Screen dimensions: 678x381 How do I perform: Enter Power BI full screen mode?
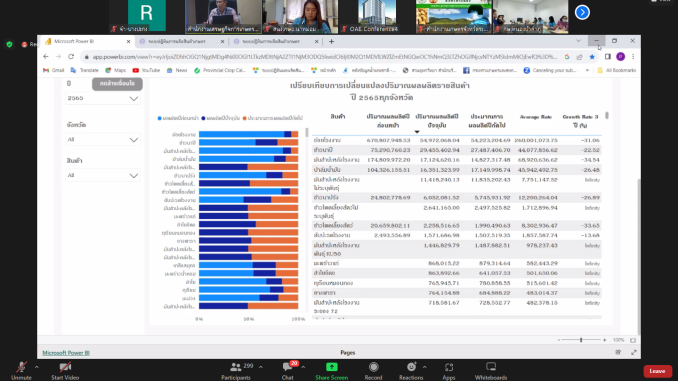633,352
